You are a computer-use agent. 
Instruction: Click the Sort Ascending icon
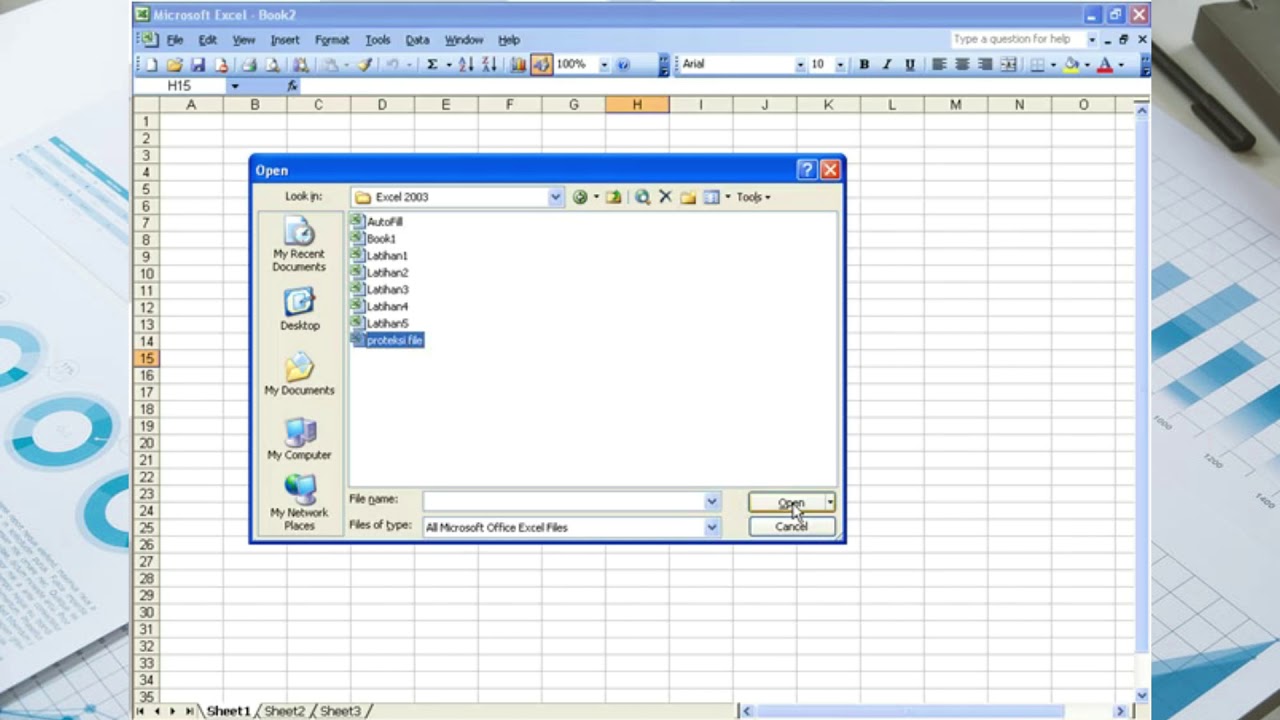tap(466, 64)
